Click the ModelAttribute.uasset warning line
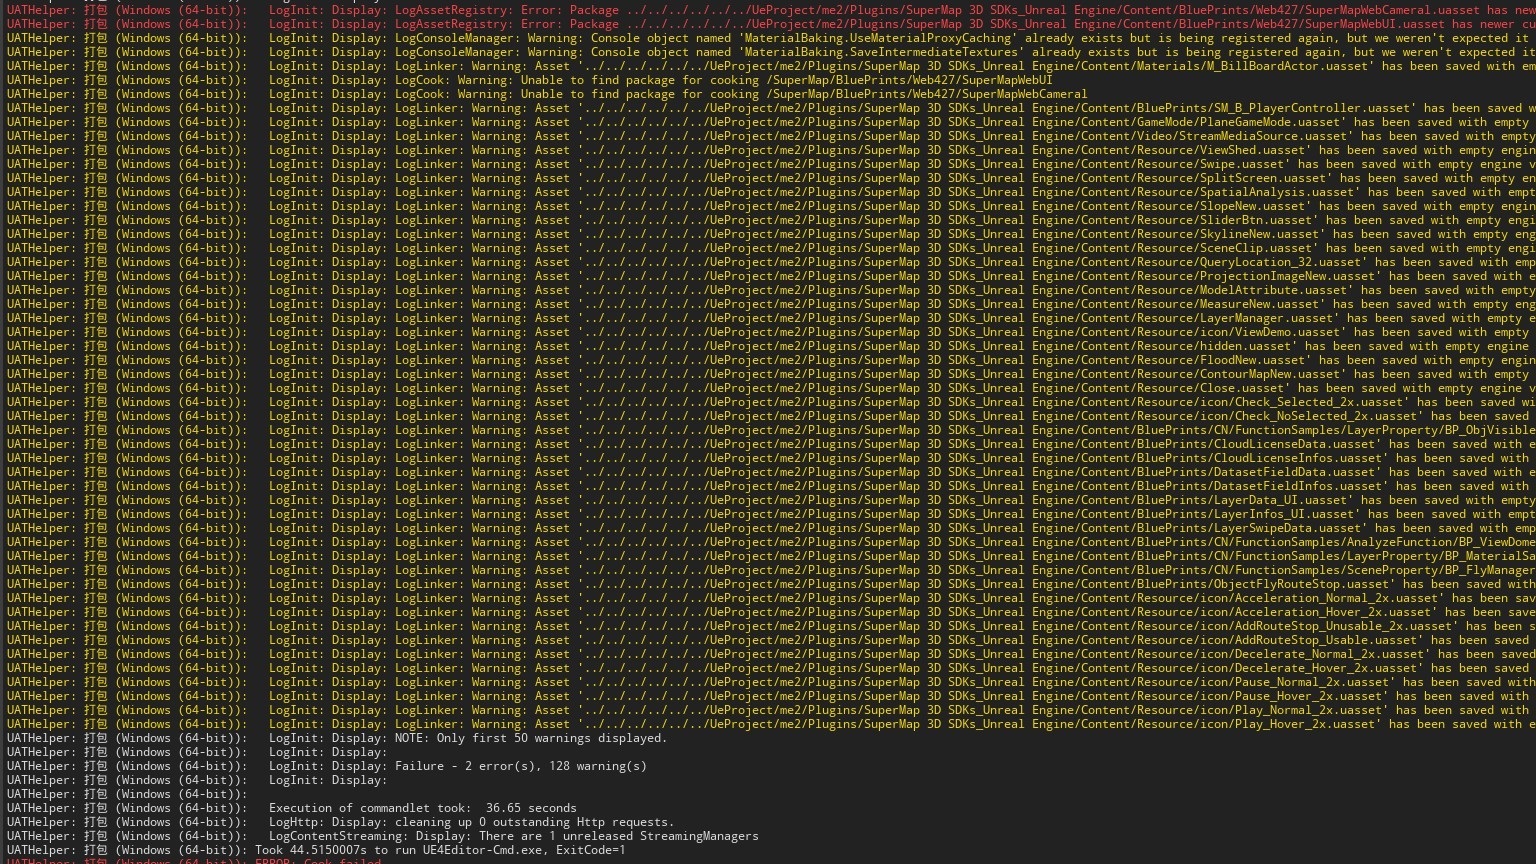Screen dimensions: 1536x864 [x=771, y=290]
